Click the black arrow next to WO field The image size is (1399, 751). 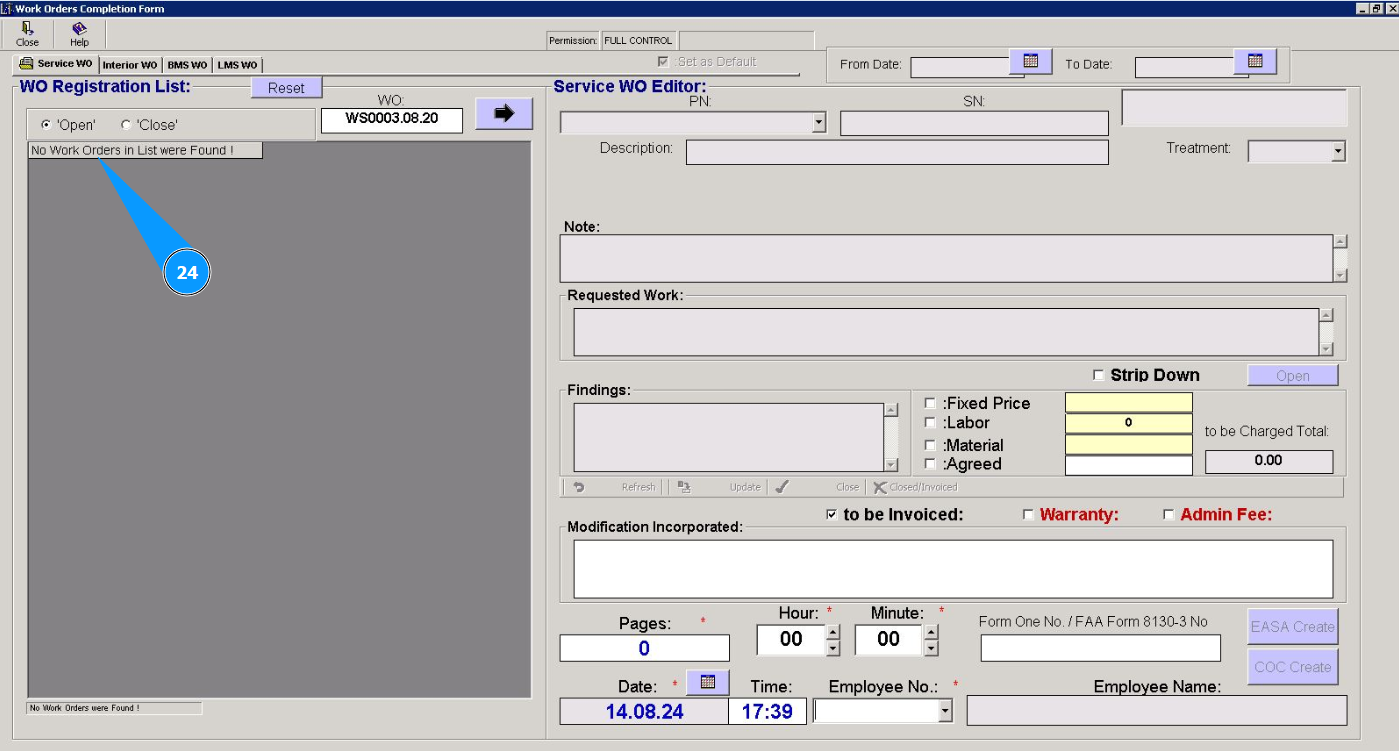(x=504, y=114)
